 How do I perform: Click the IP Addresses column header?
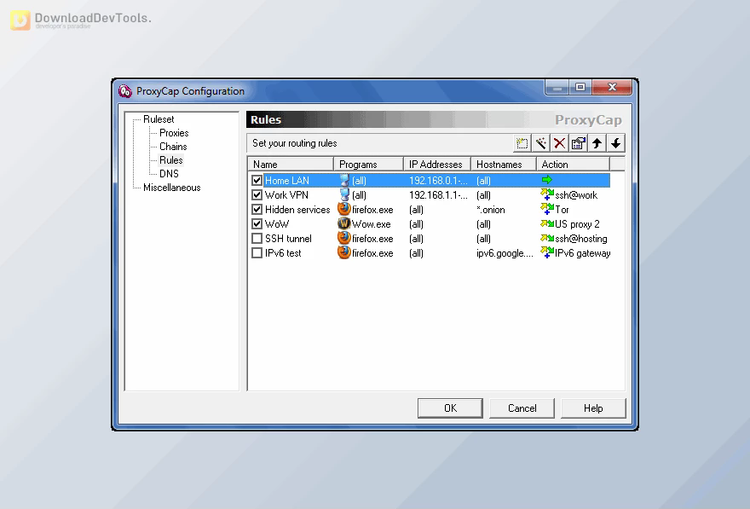pyautogui.click(x=437, y=164)
